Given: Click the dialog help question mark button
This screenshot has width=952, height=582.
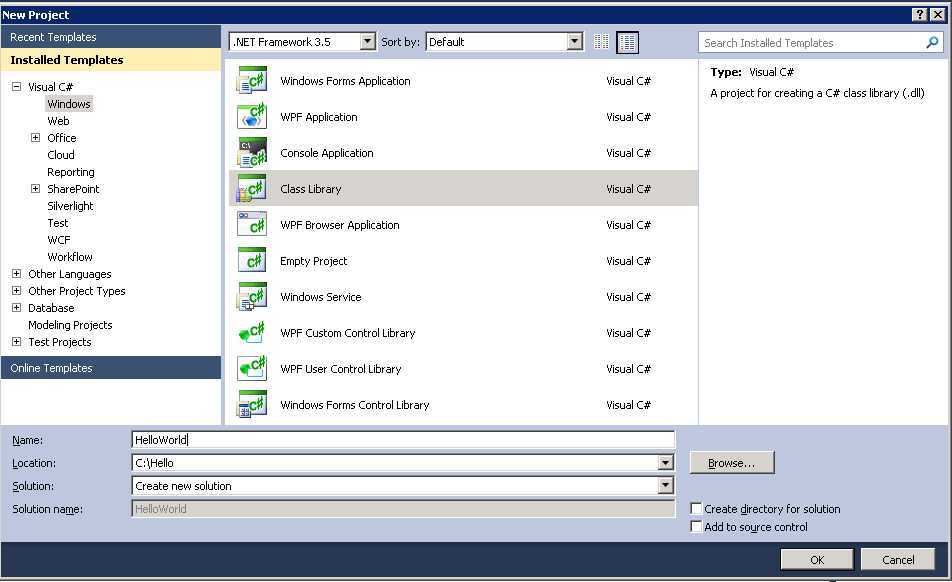Looking at the screenshot, I should 920,15.
